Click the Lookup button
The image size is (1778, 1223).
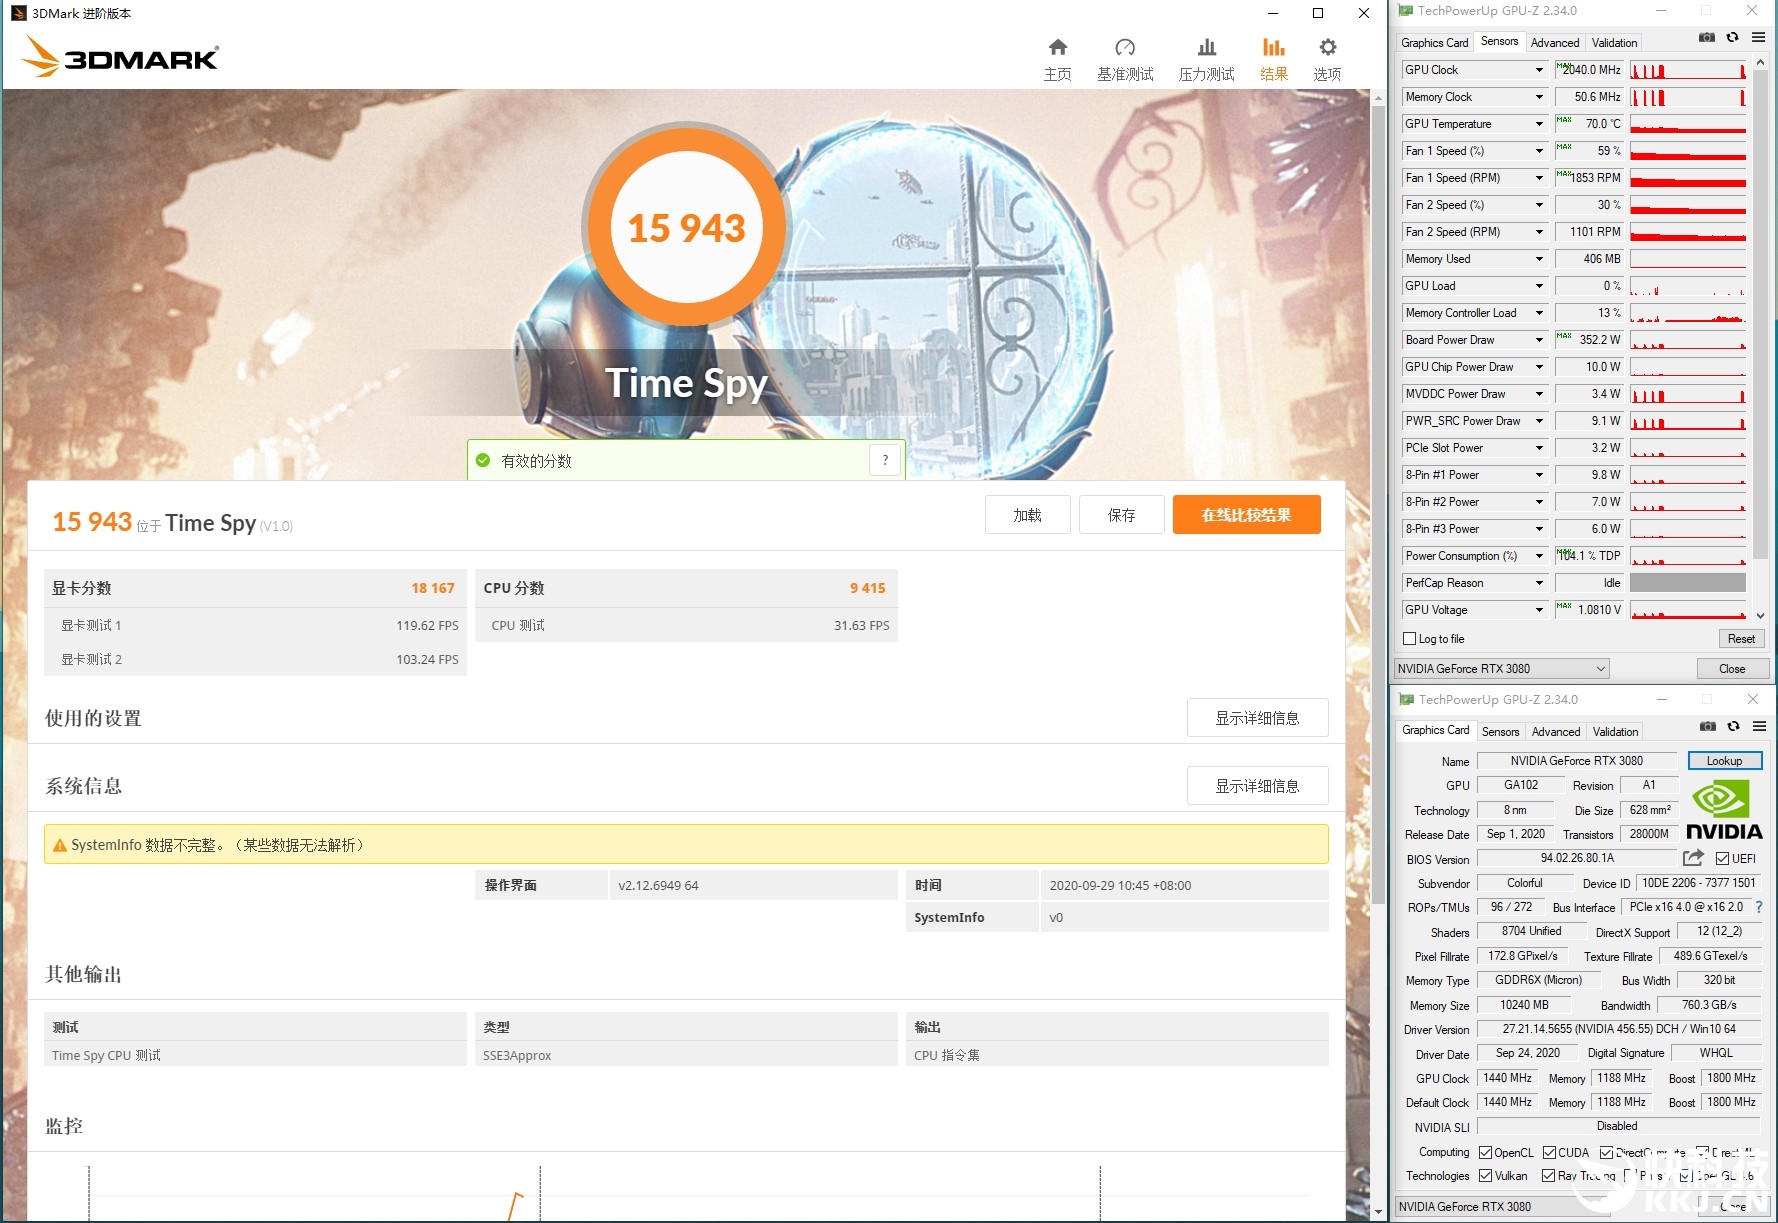tap(1724, 761)
